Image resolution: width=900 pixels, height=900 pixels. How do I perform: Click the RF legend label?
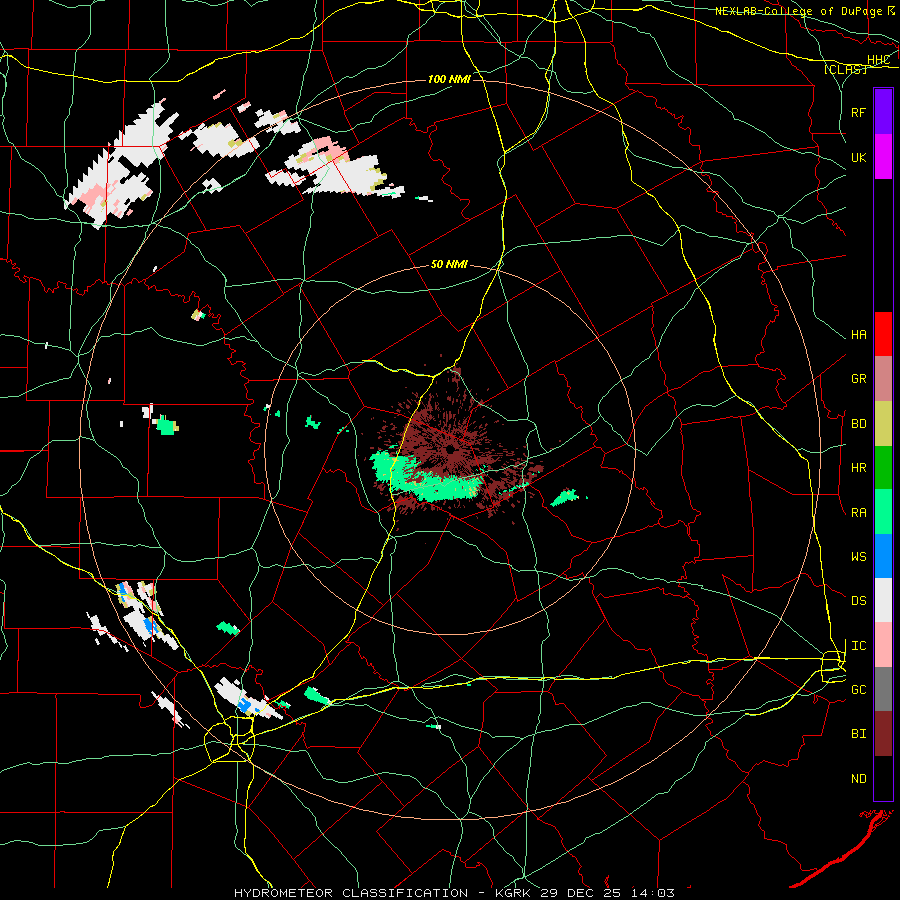[x=858, y=112]
